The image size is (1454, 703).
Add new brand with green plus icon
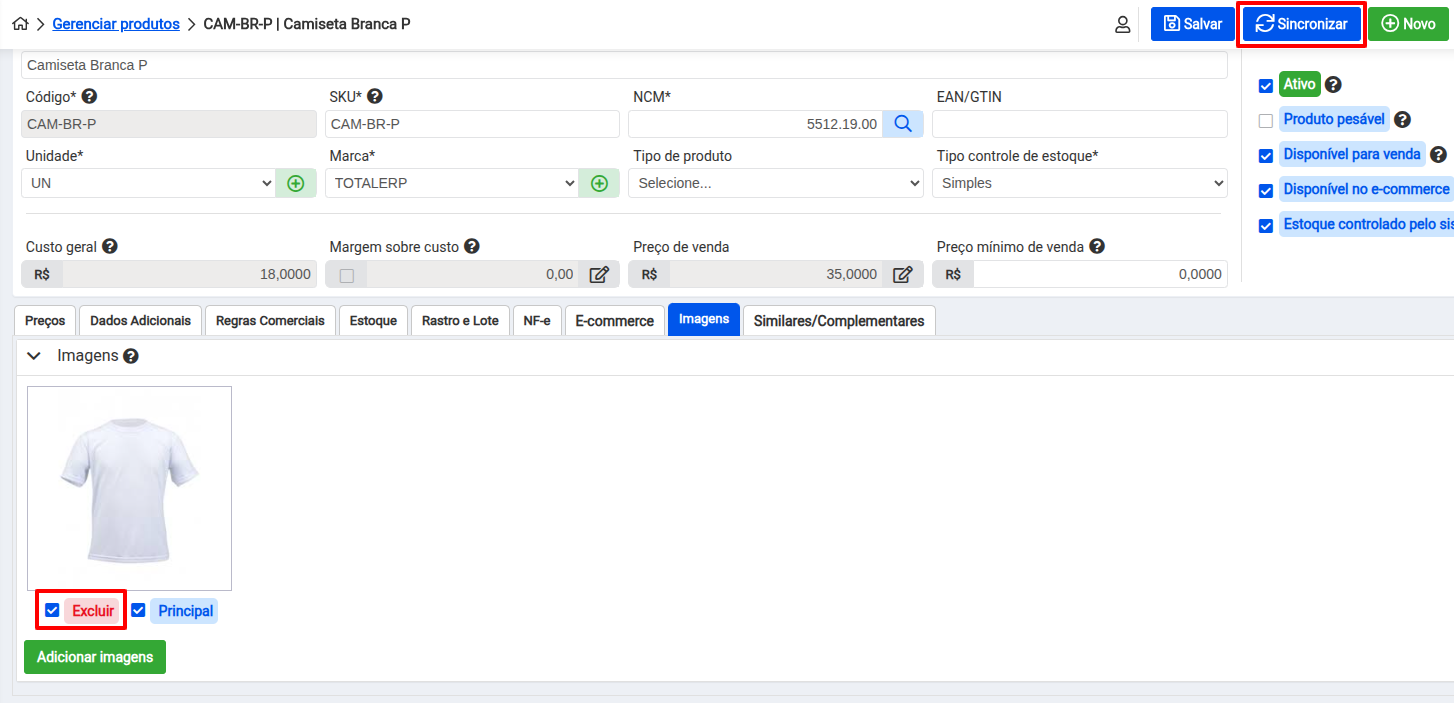[599, 183]
